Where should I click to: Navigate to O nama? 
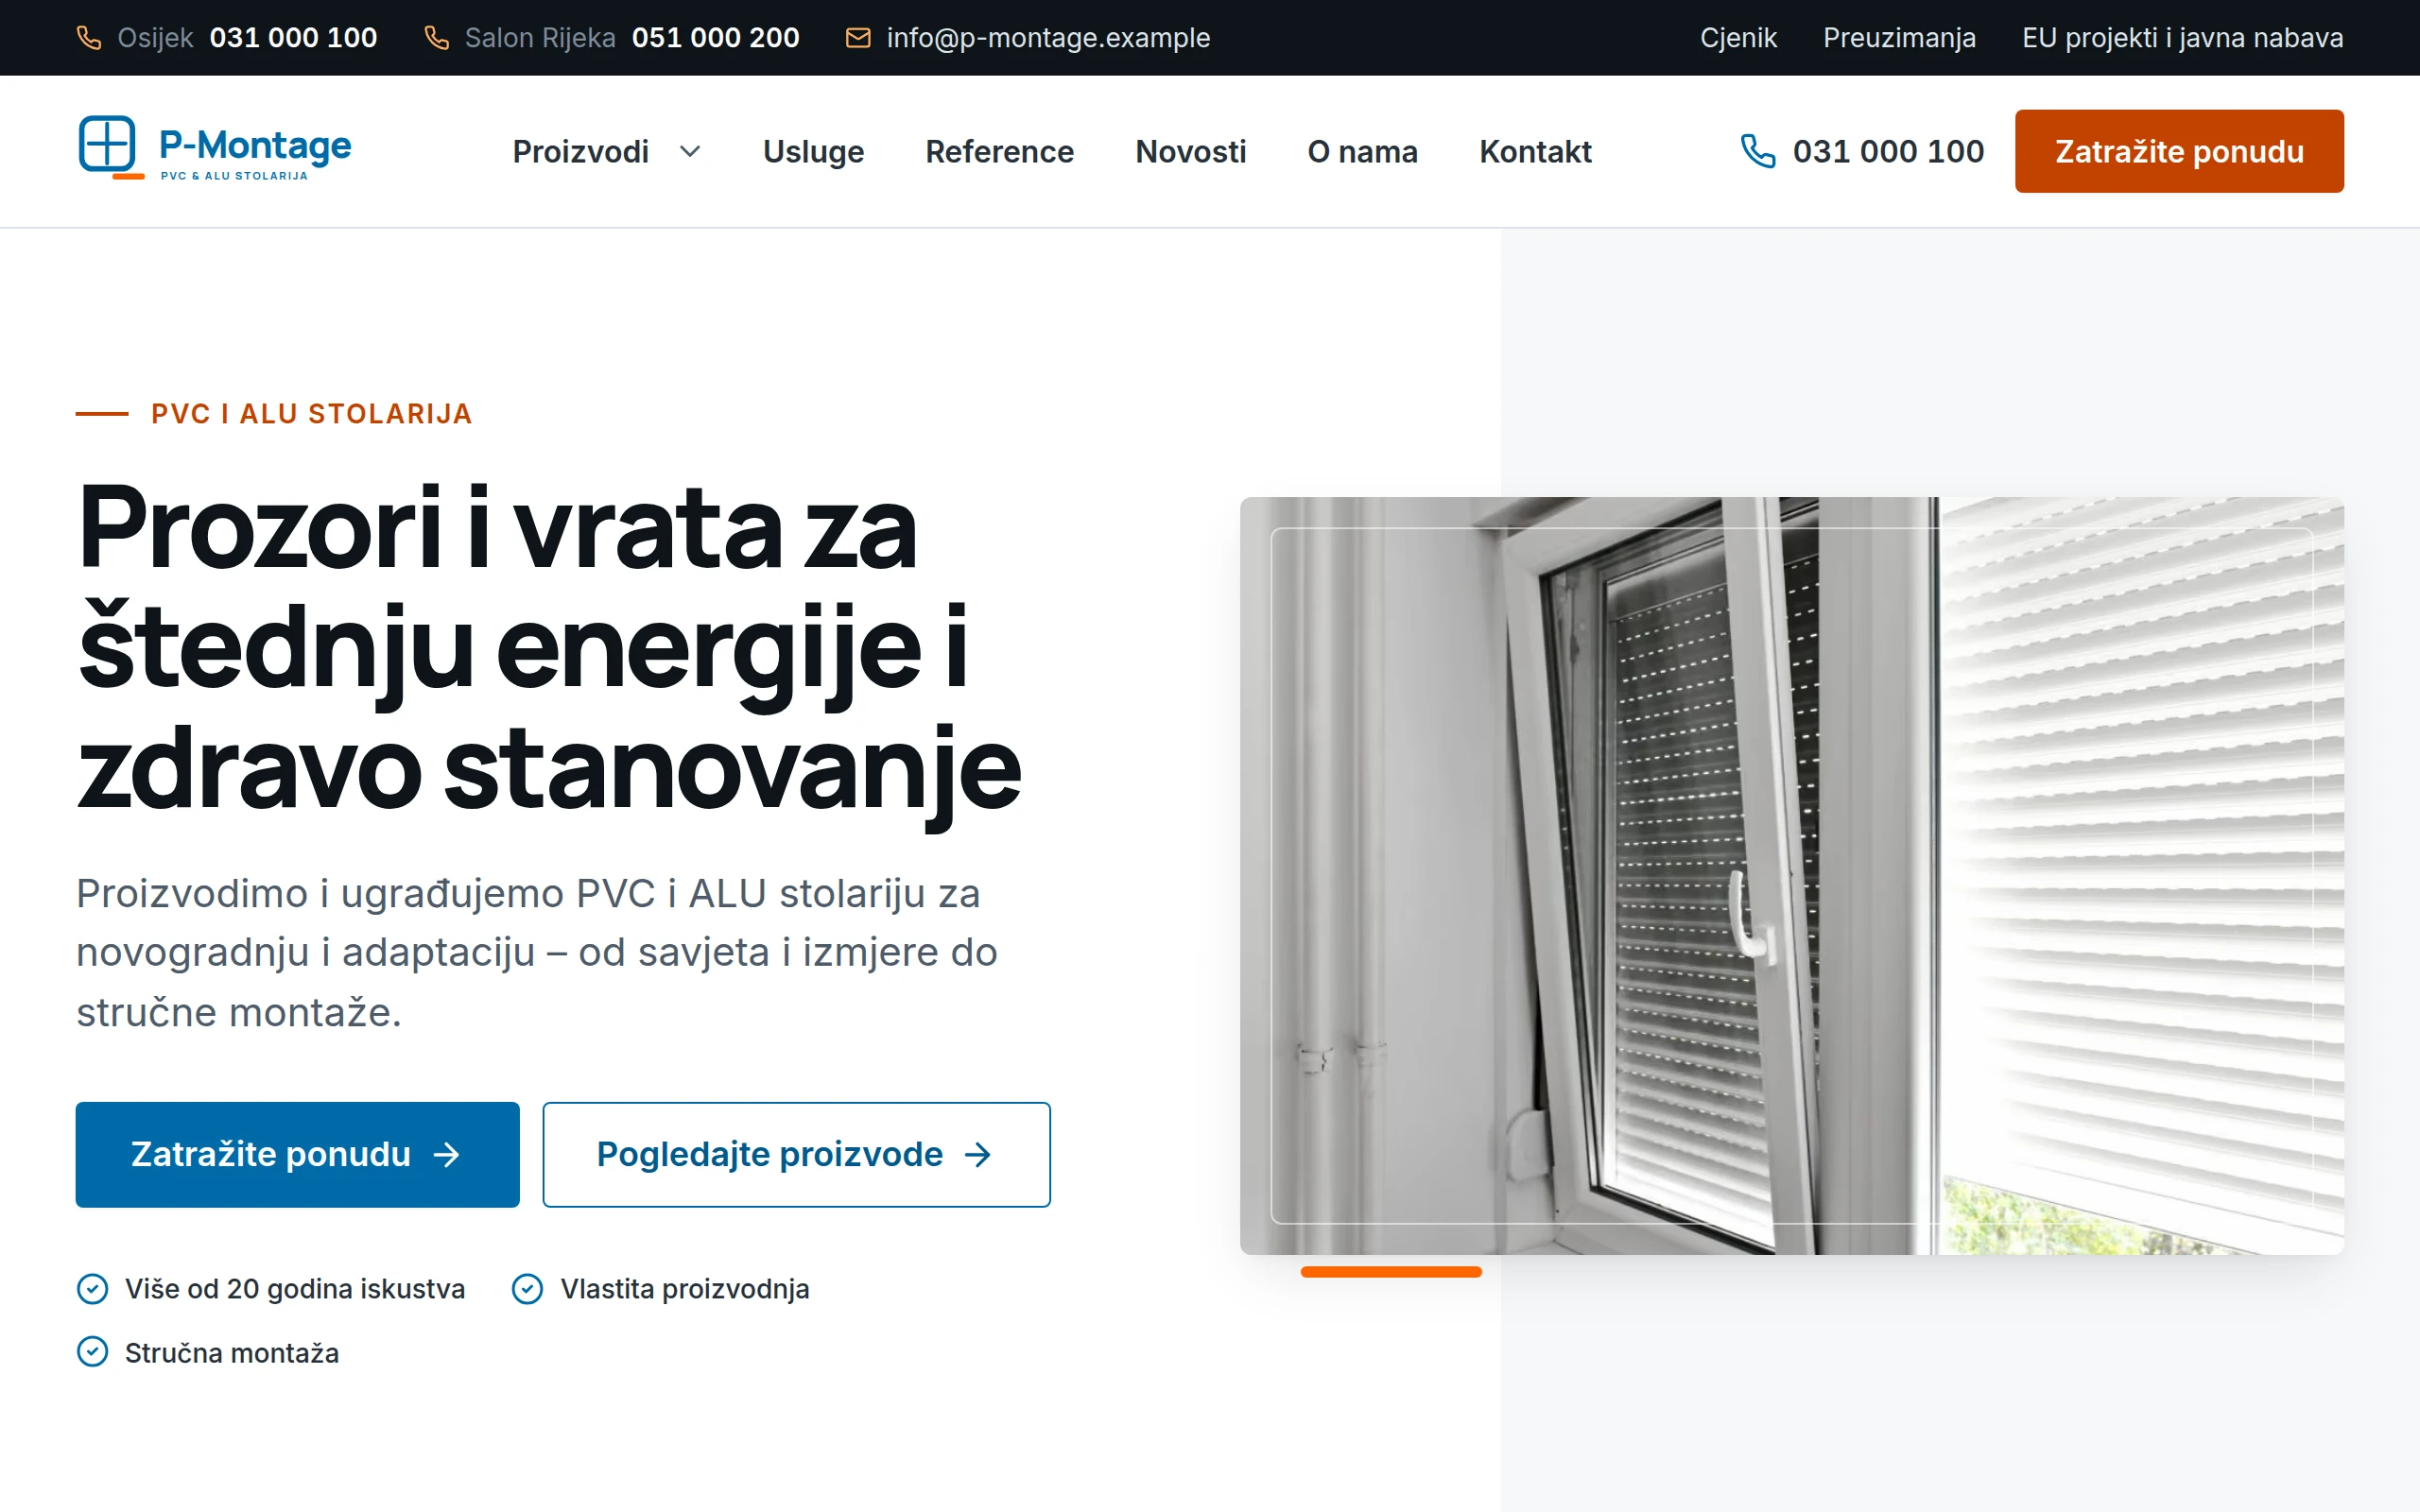click(1362, 151)
